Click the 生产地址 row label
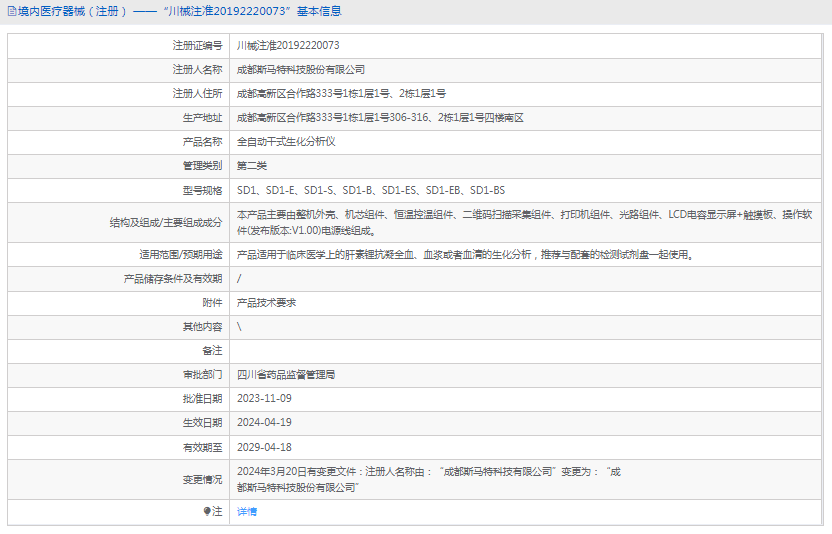832x534 pixels. click(x=203, y=117)
